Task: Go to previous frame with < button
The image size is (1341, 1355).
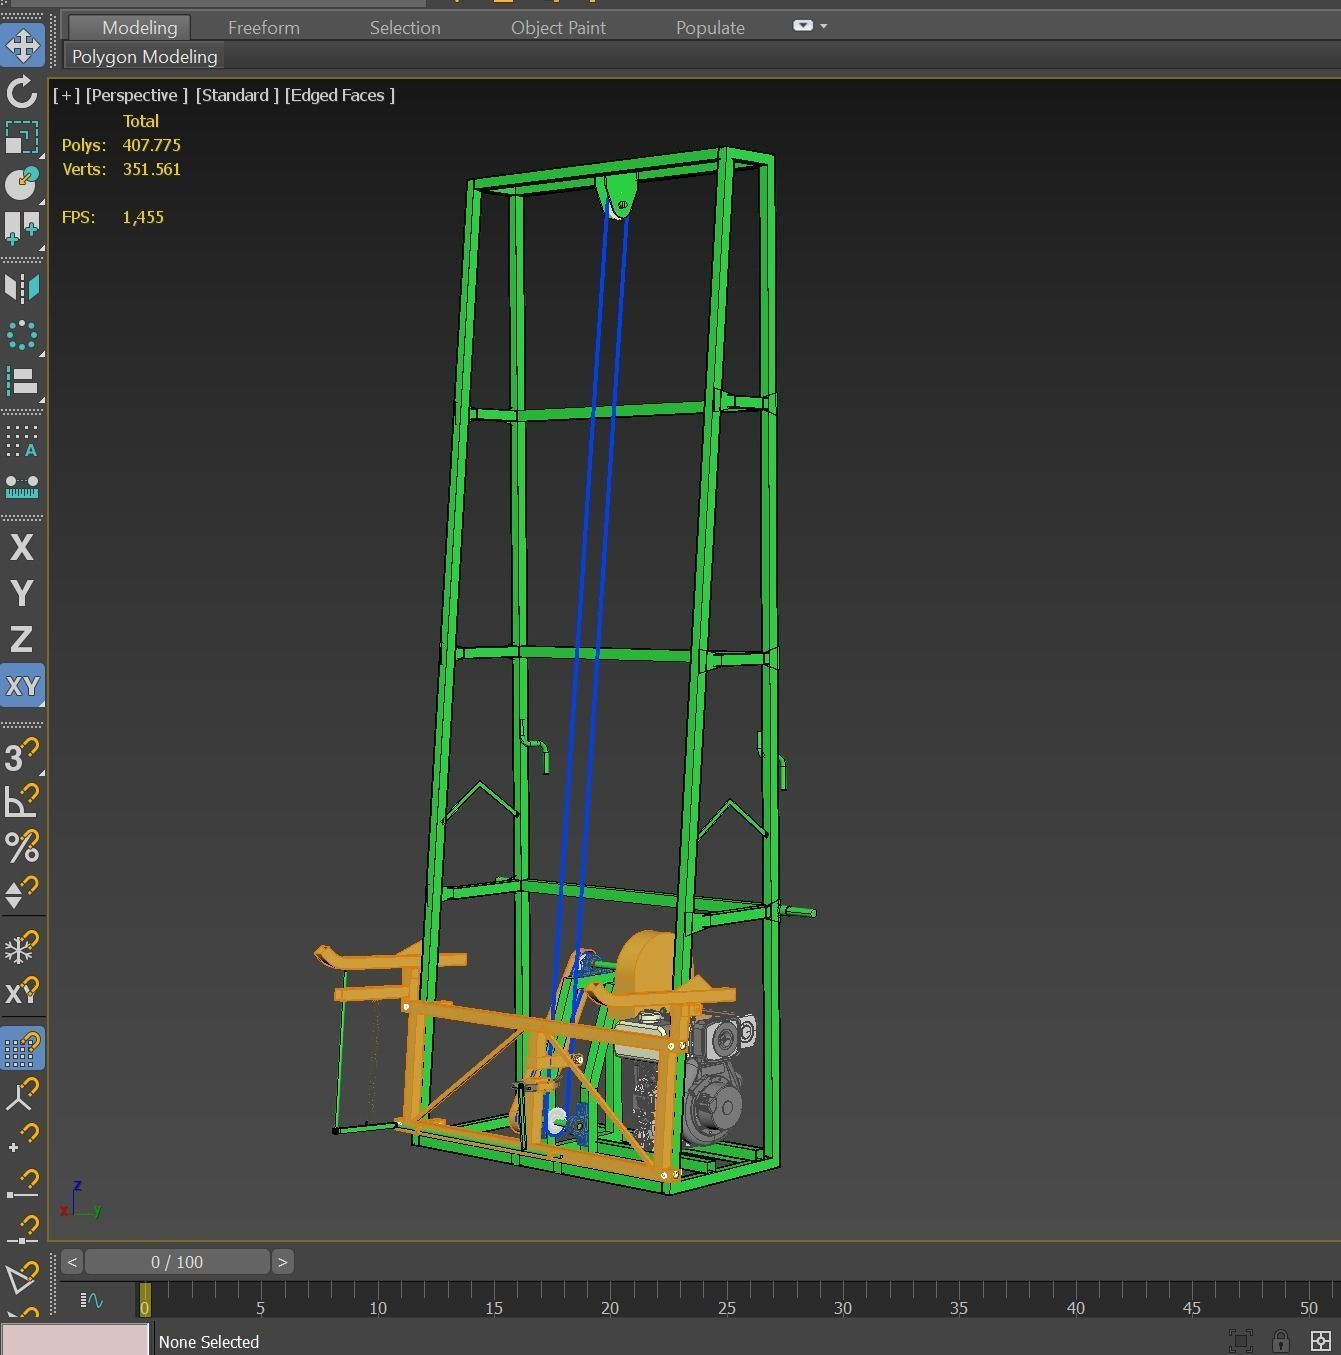Action: [x=72, y=1262]
